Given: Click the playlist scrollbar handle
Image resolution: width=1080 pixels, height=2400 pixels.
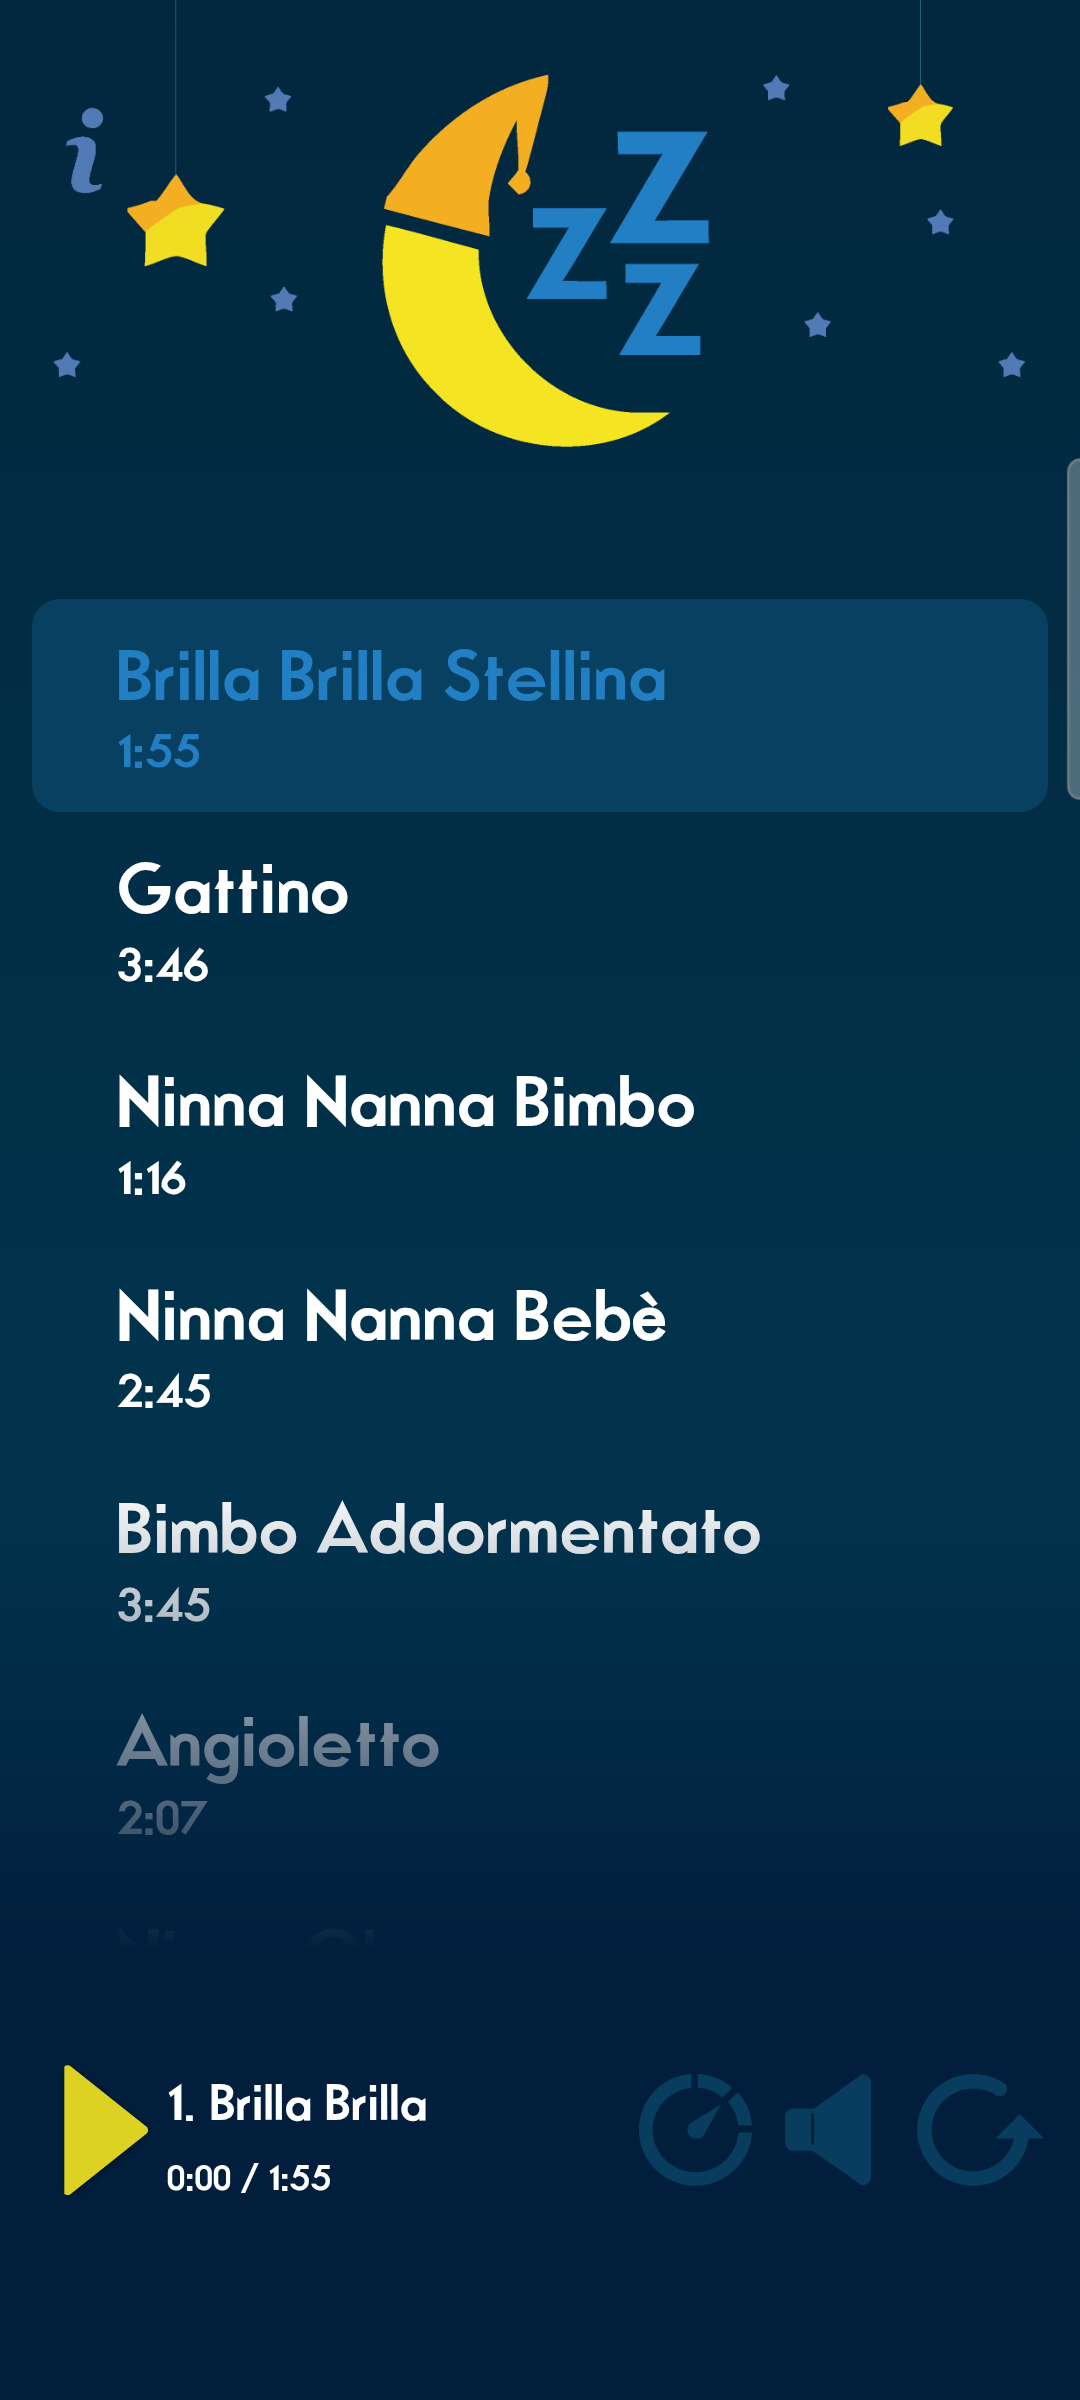Looking at the screenshot, I should 1072,630.
